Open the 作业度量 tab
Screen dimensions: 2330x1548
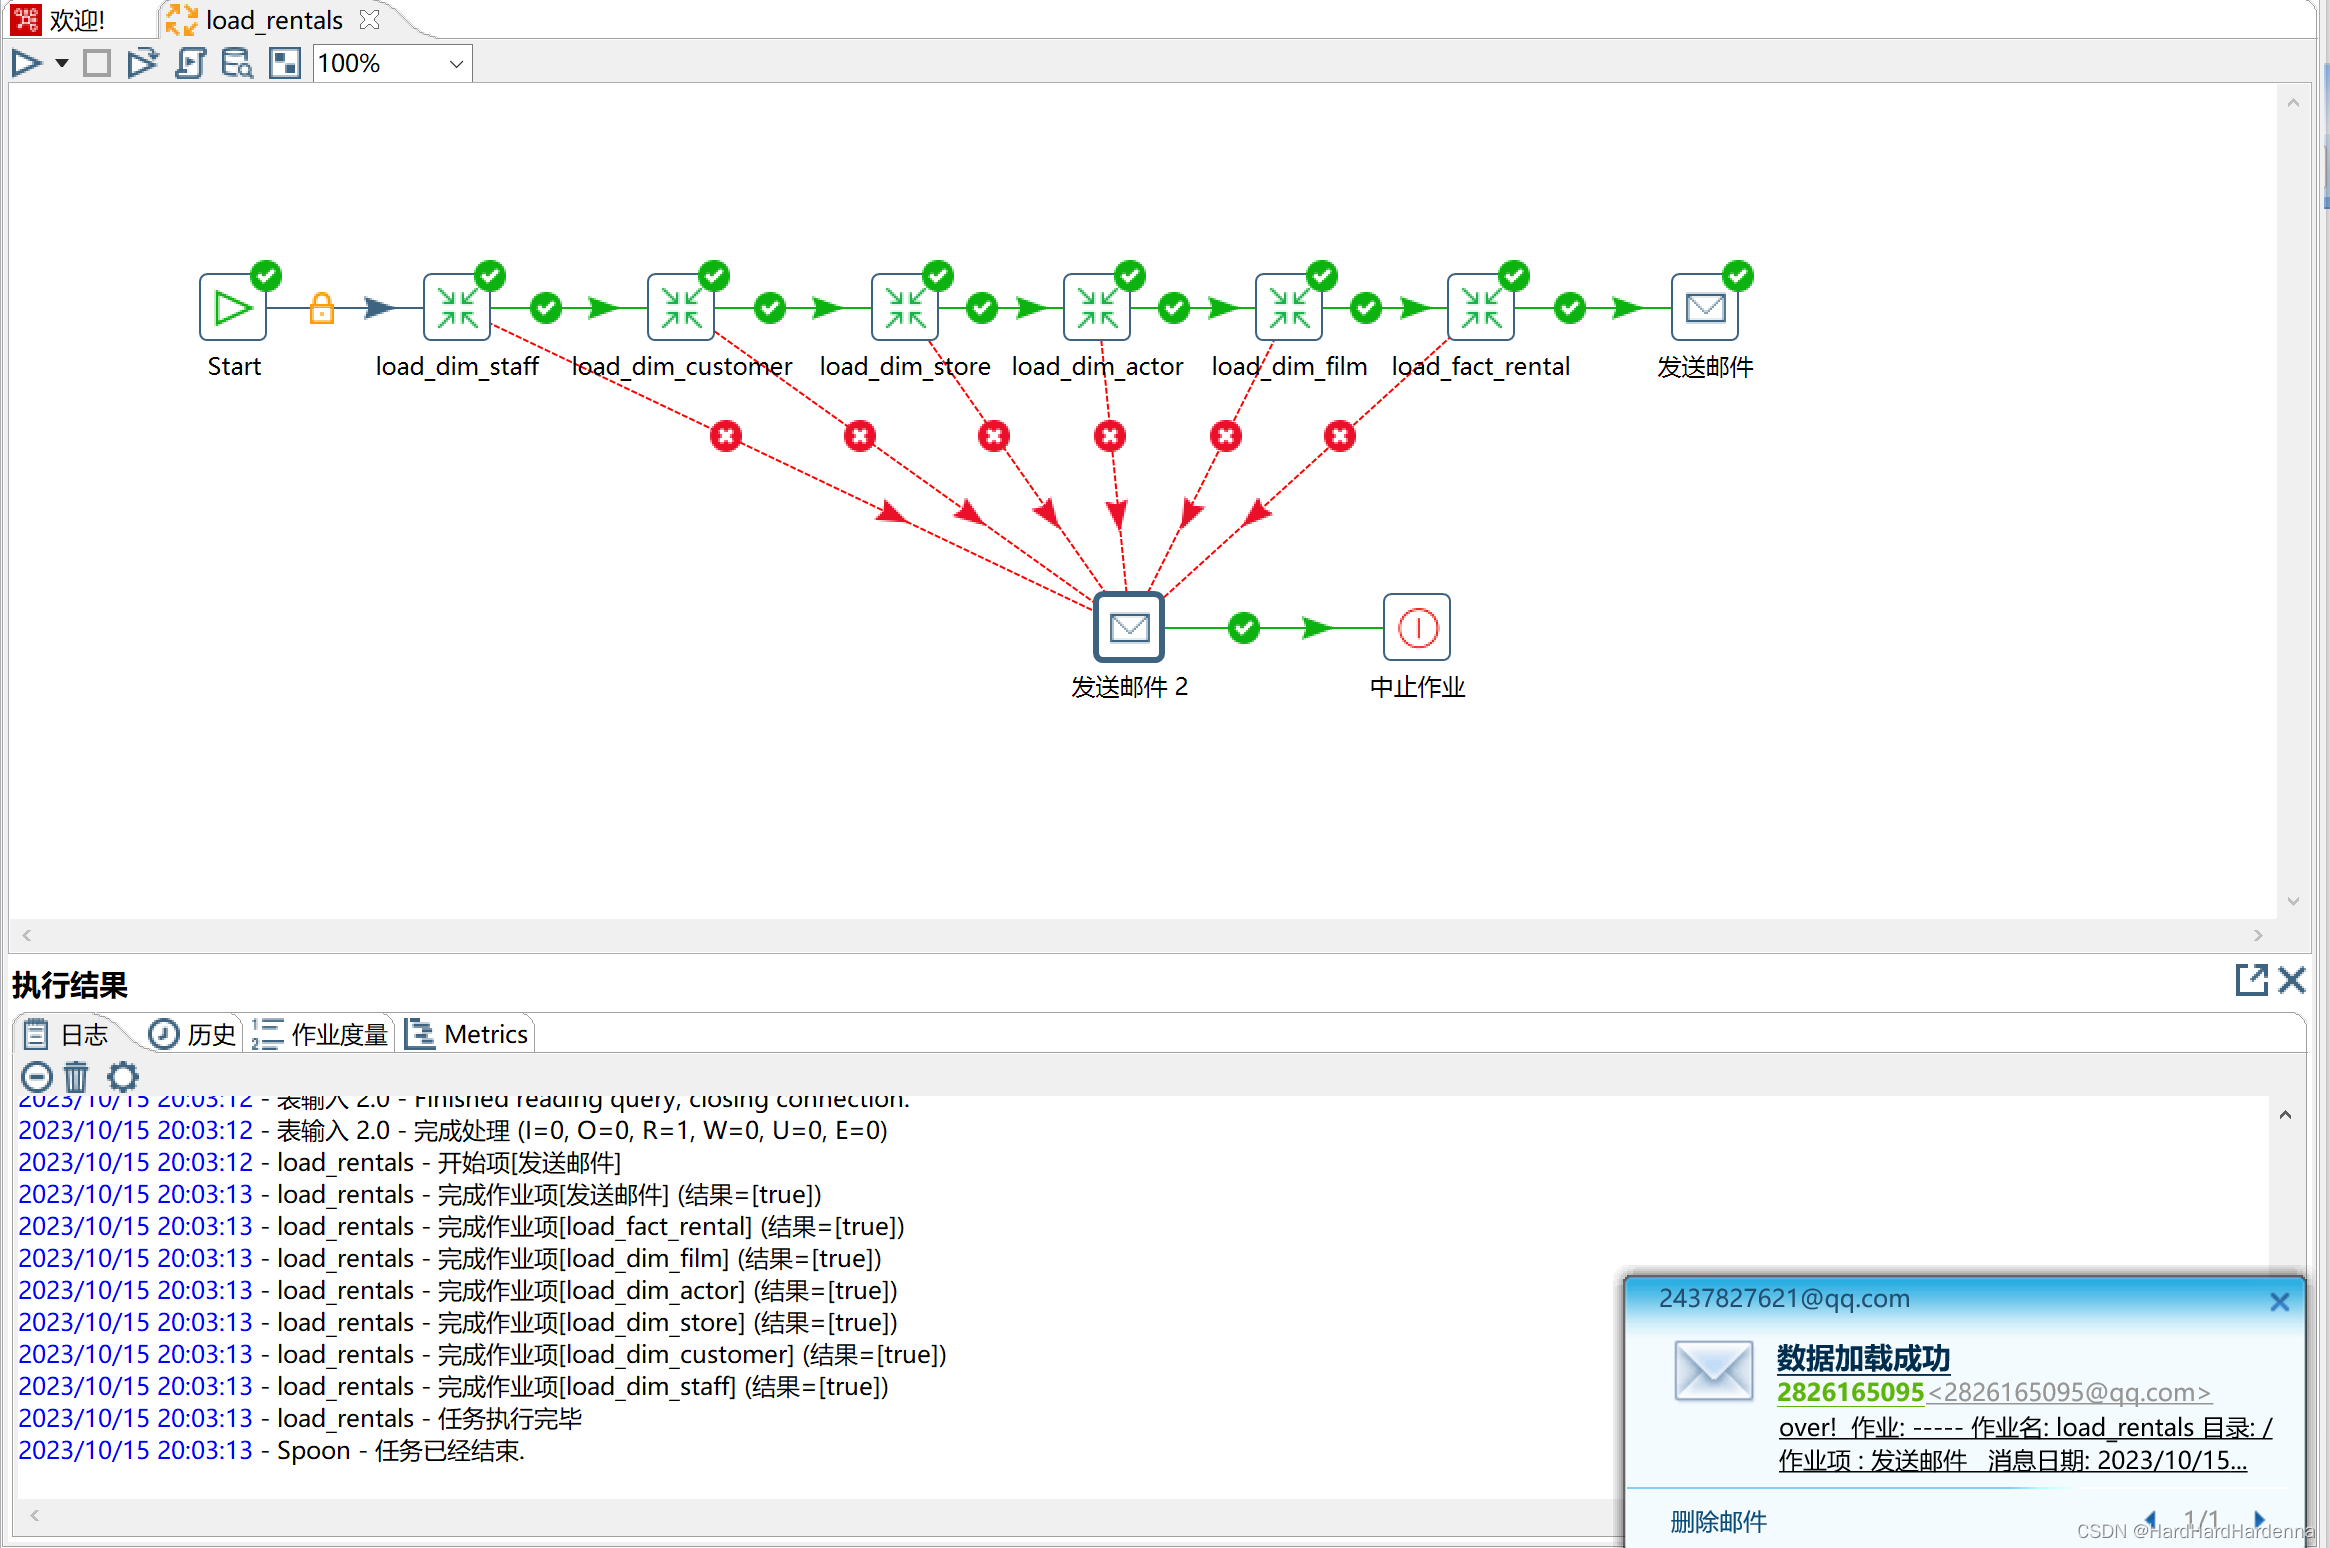click(x=320, y=1034)
